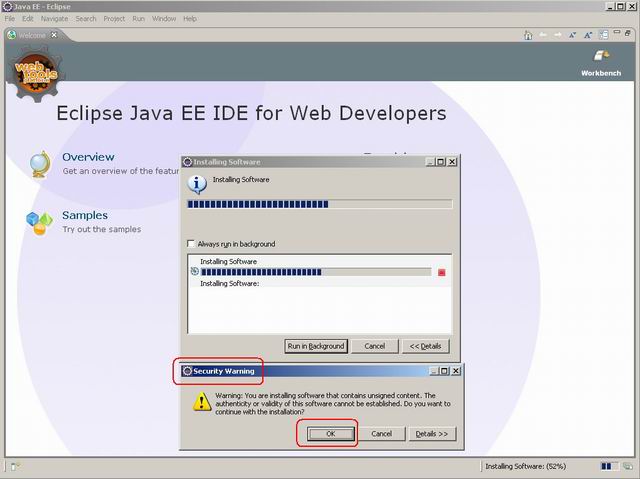Screen dimensions: 640x479
Task: Click the magnify font size icon
Action: pos(589,35)
